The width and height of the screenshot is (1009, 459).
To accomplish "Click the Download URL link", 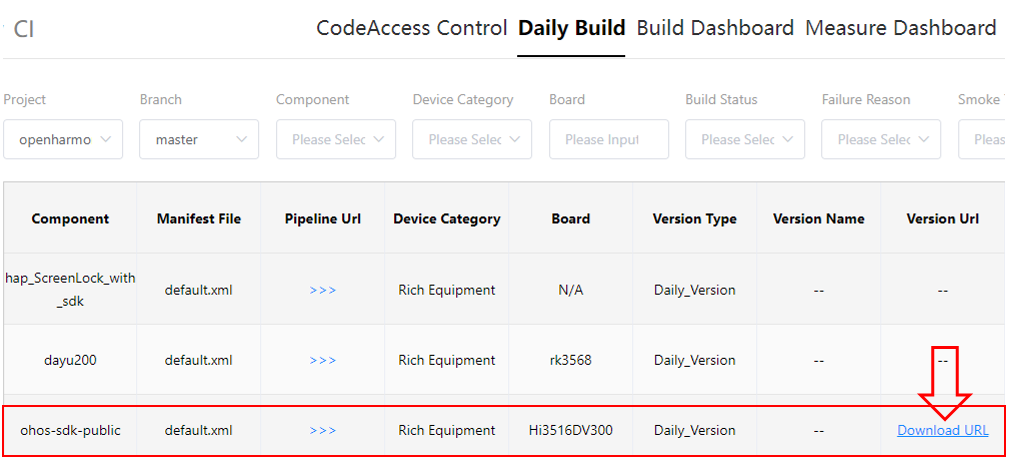I will point(942,430).
